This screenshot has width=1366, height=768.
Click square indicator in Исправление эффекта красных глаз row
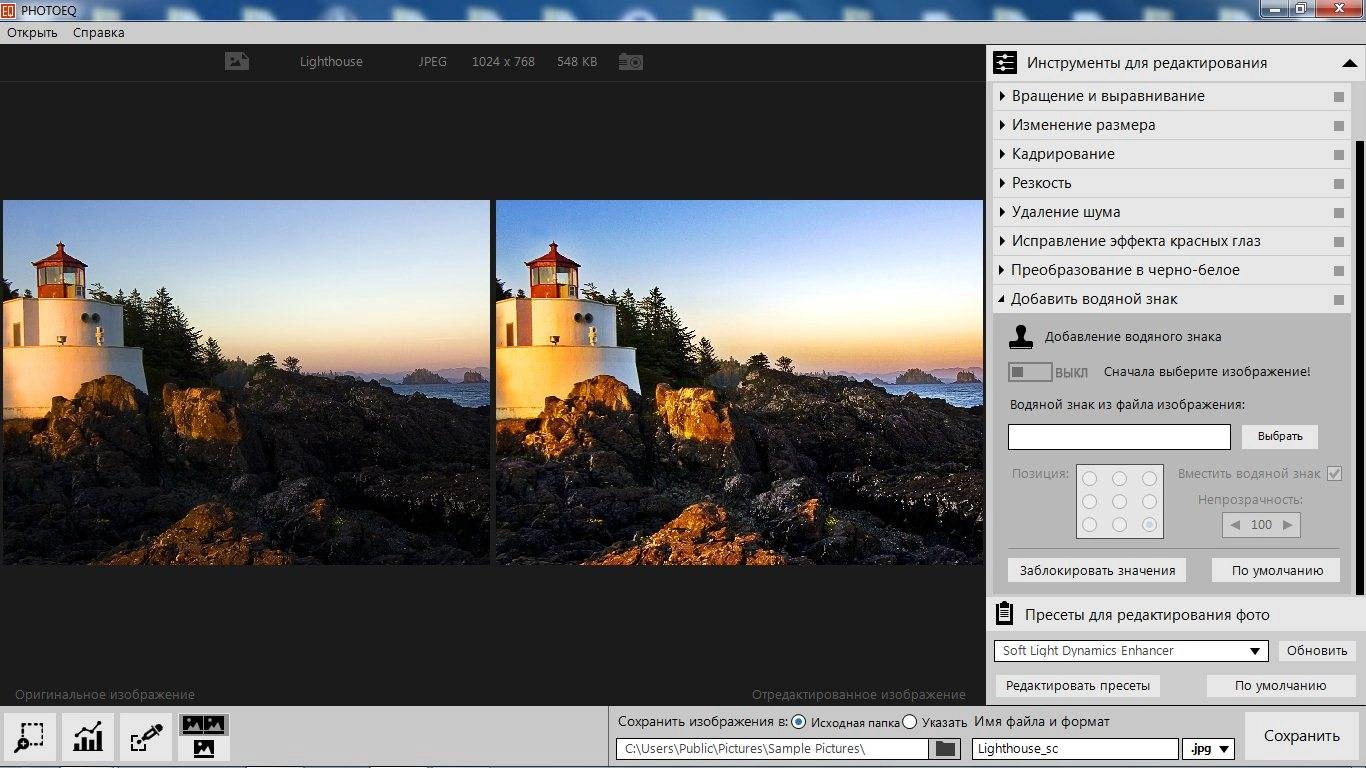tap(1338, 242)
